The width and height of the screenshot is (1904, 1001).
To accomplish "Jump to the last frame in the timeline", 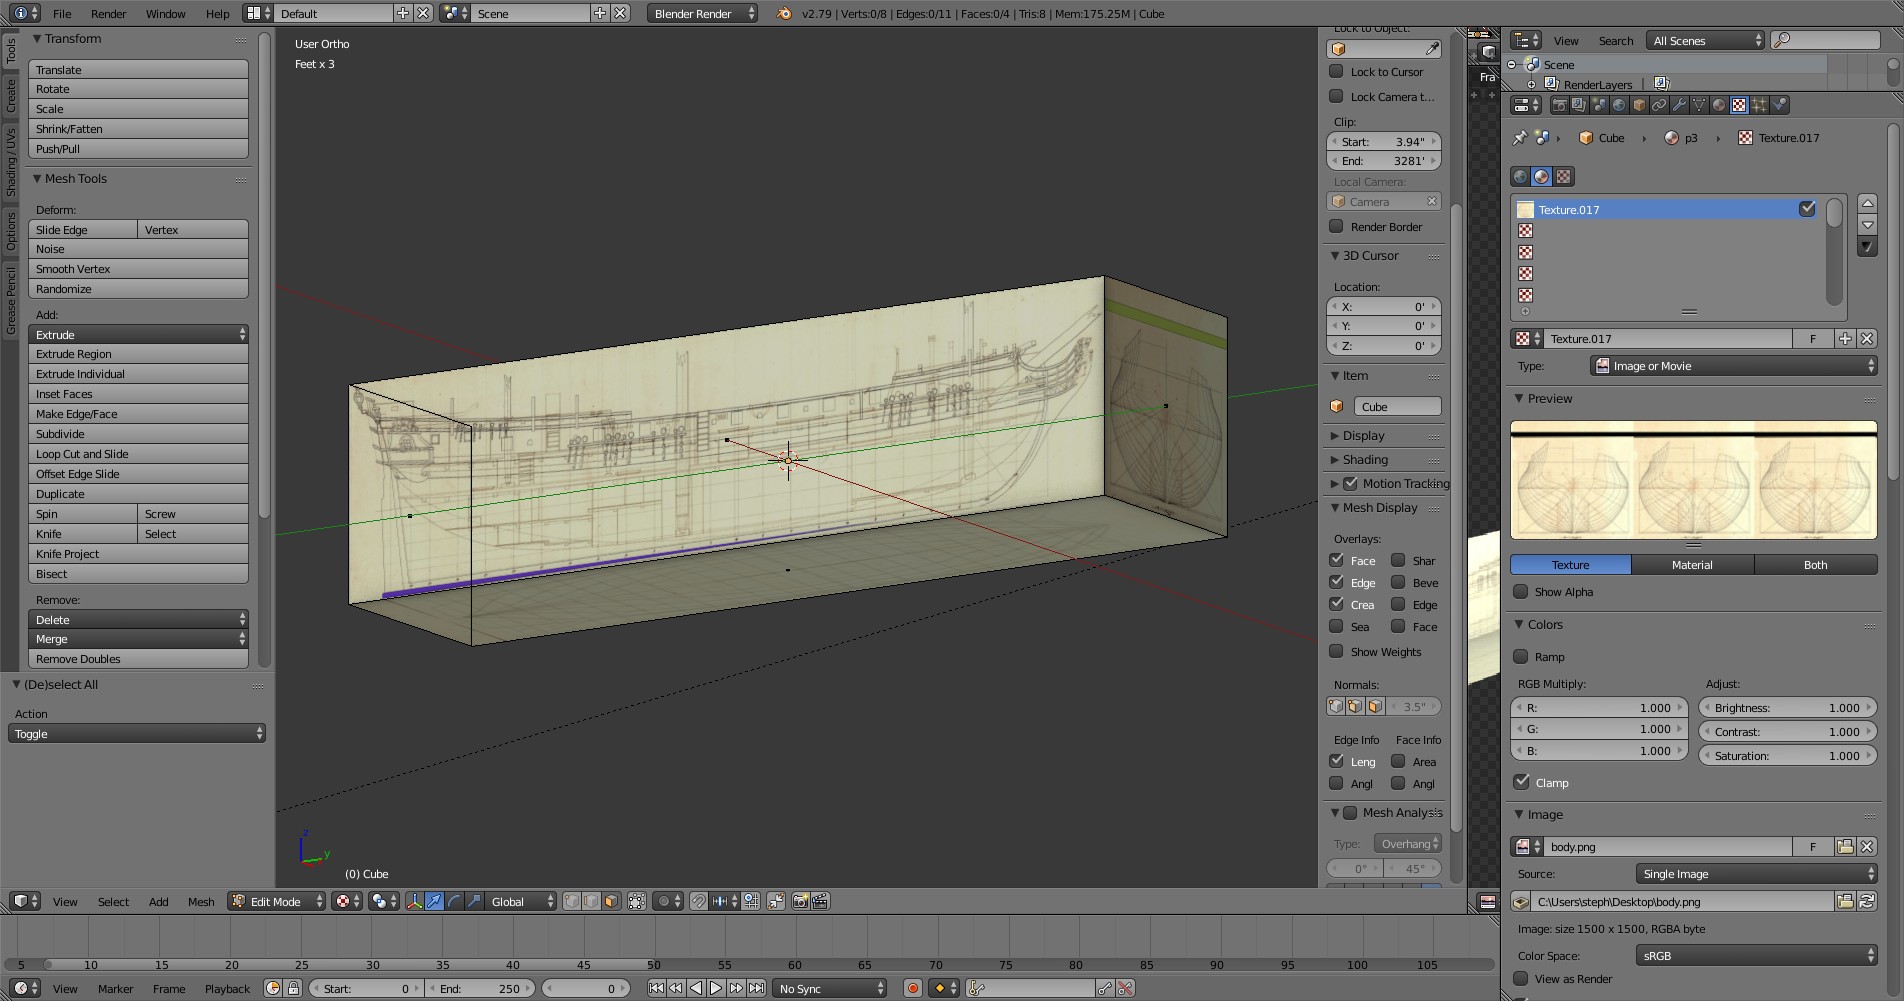I will (x=757, y=988).
